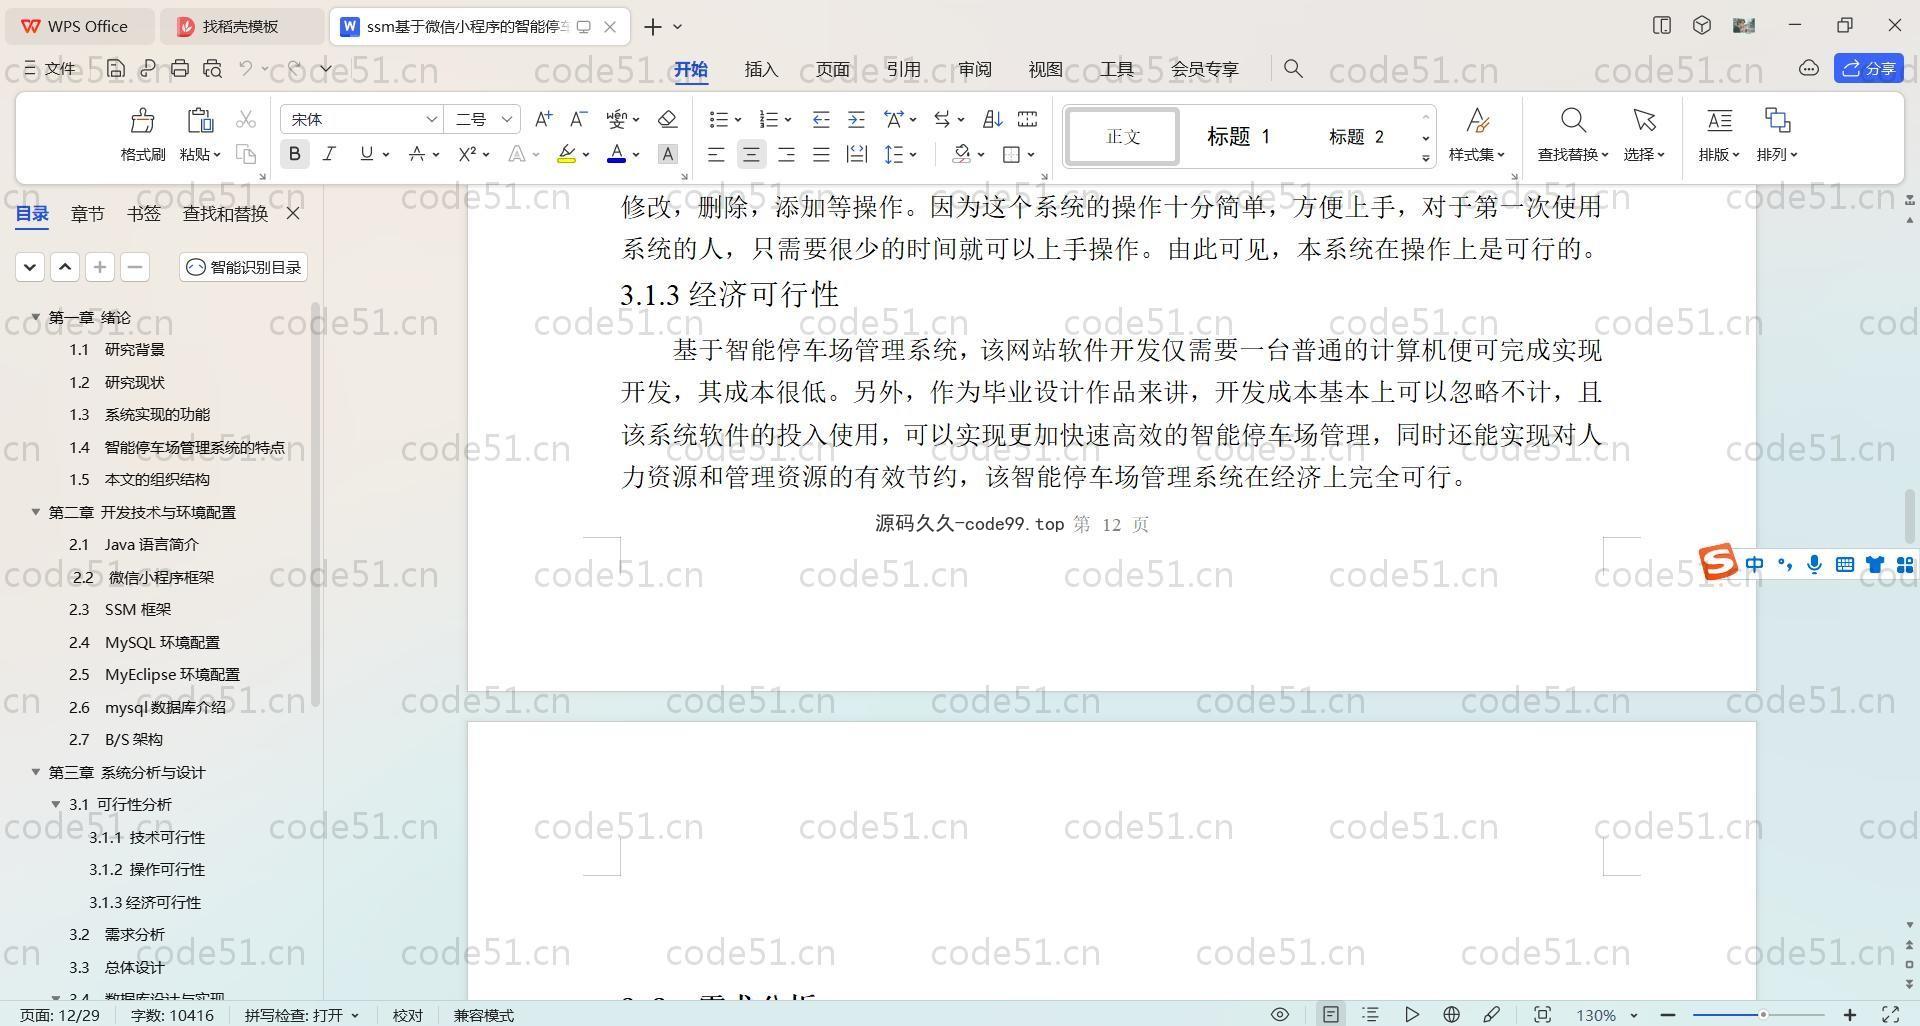Align text right
1920x1026 pixels.
[786, 154]
